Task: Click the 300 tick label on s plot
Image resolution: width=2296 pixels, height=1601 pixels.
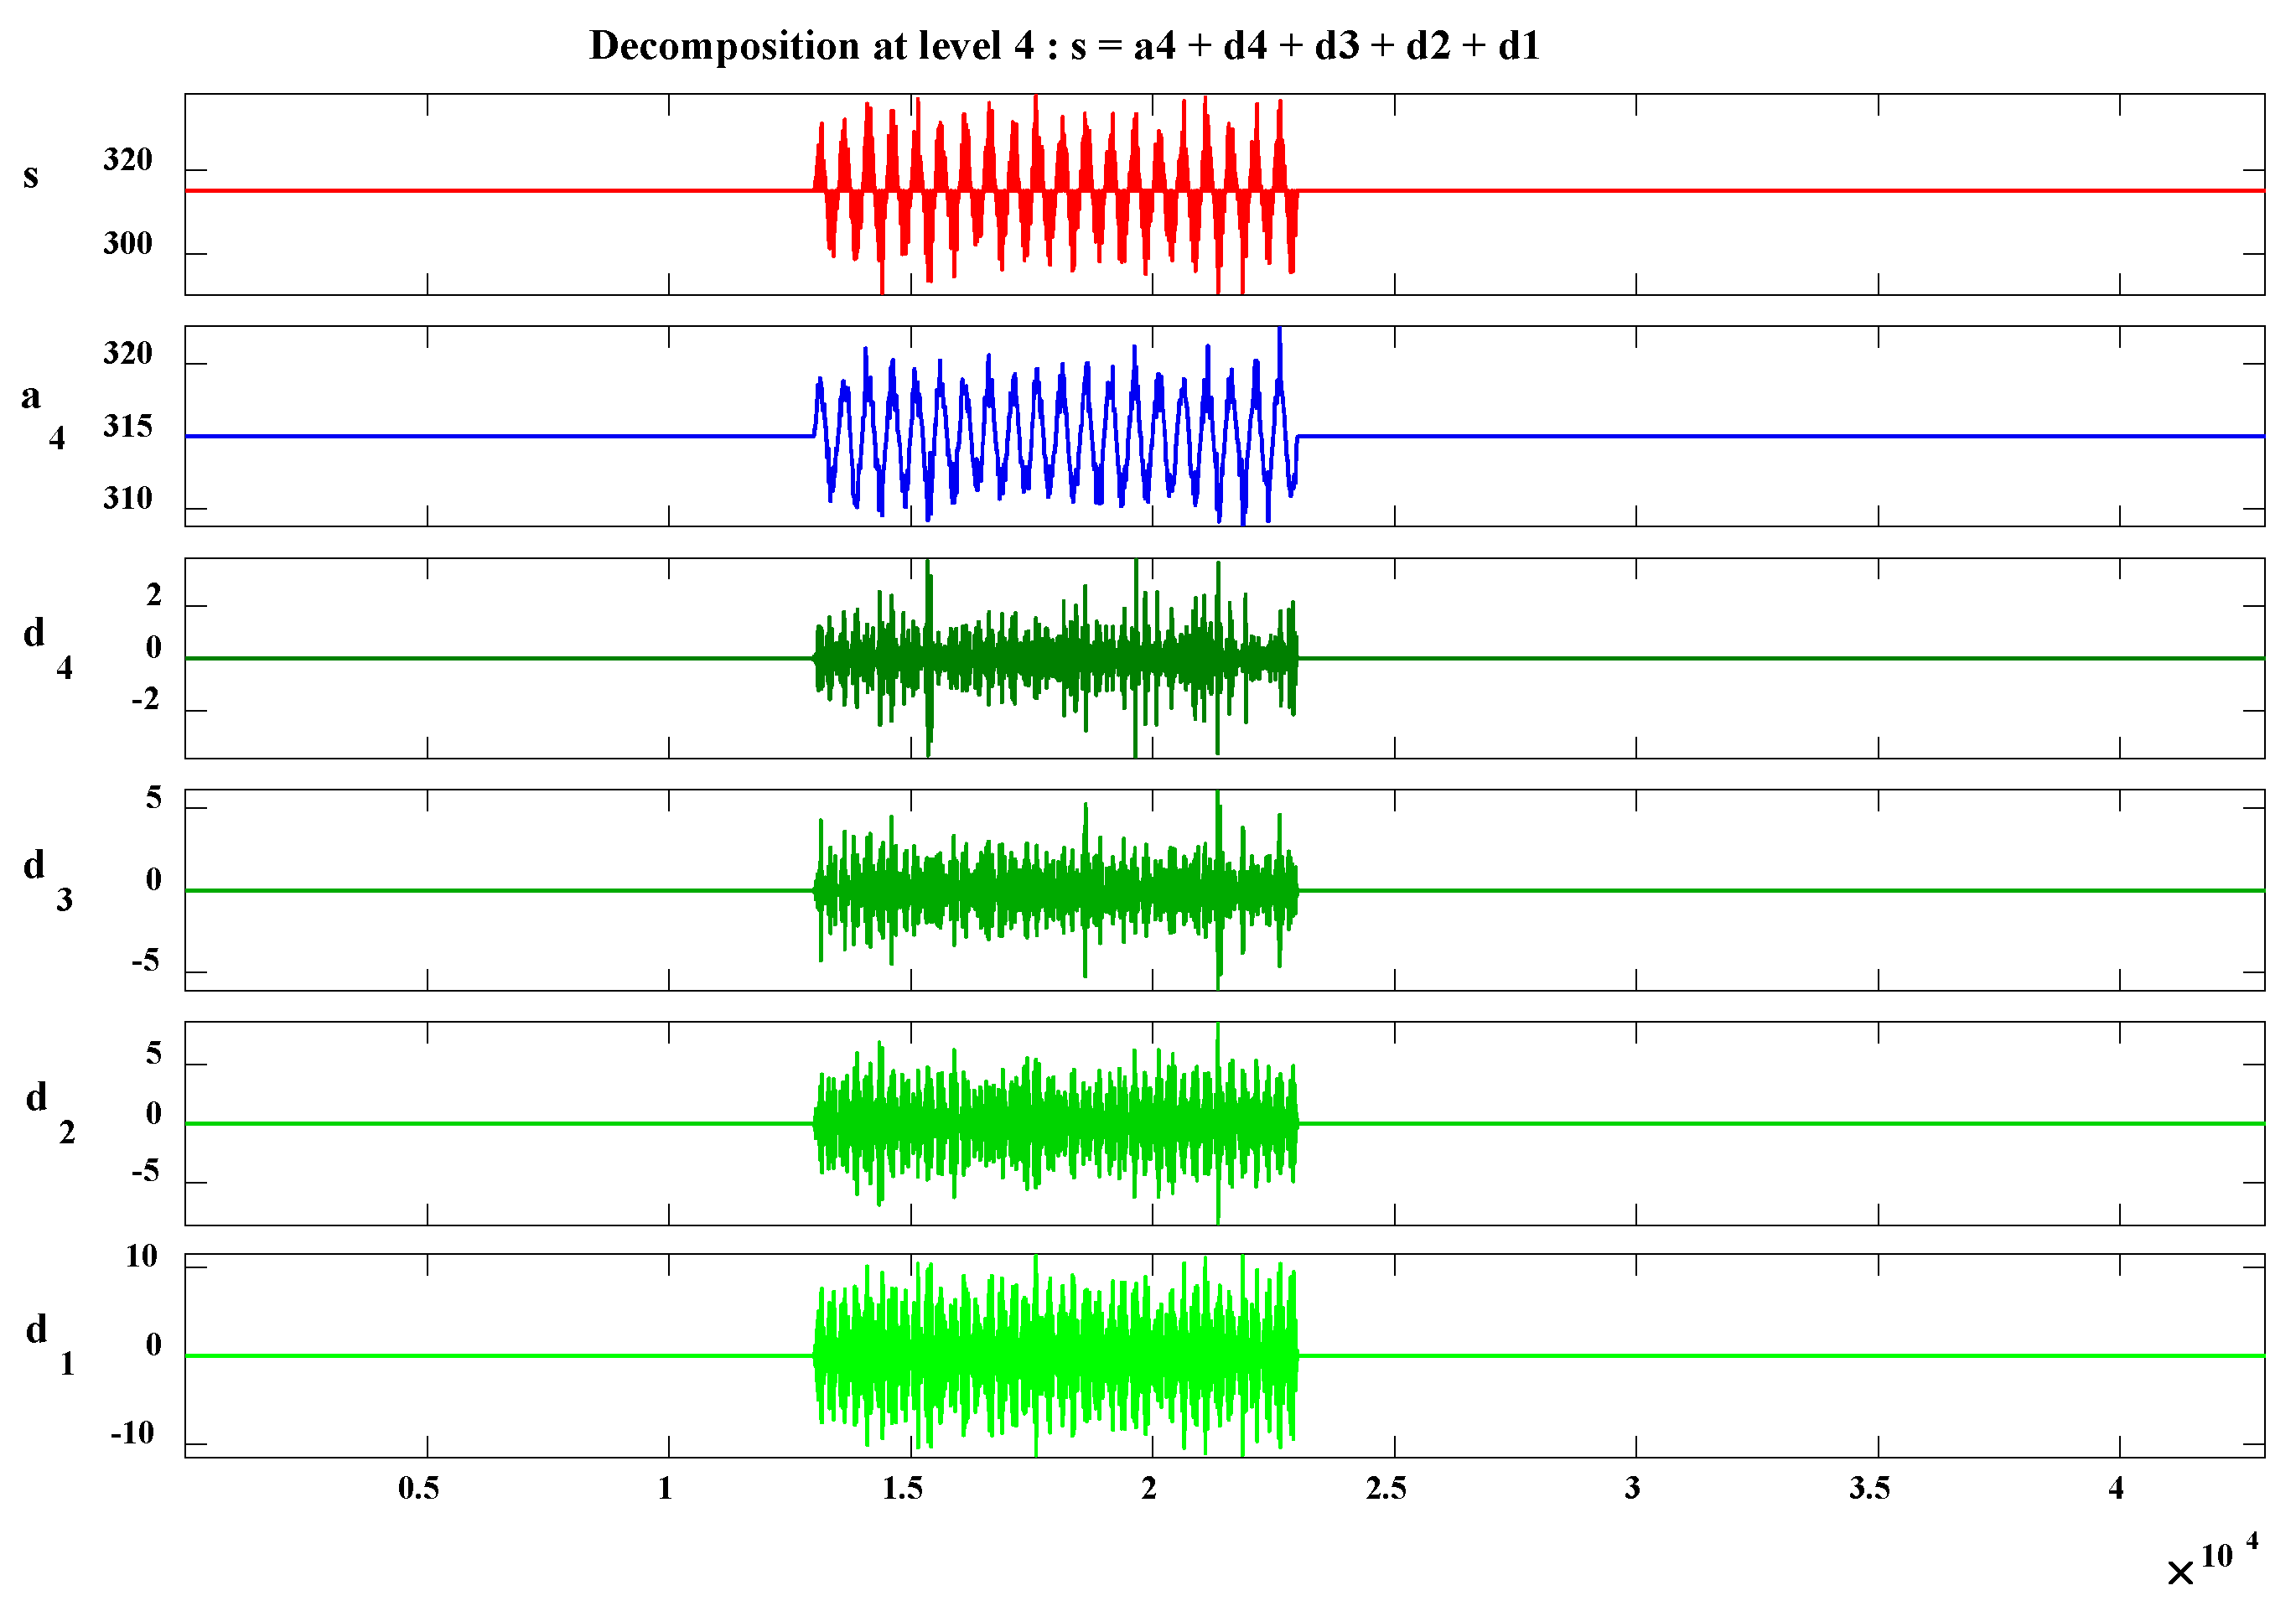Action: tap(128, 243)
